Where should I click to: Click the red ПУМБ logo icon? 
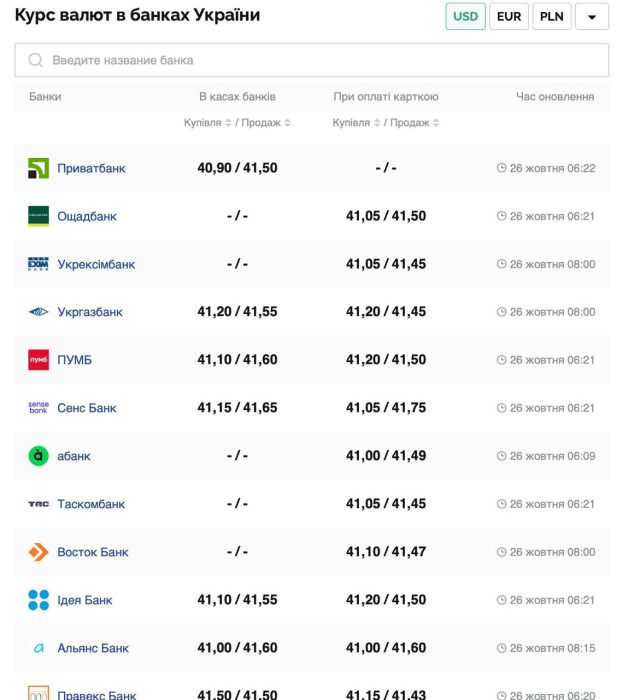click(38, 360)
